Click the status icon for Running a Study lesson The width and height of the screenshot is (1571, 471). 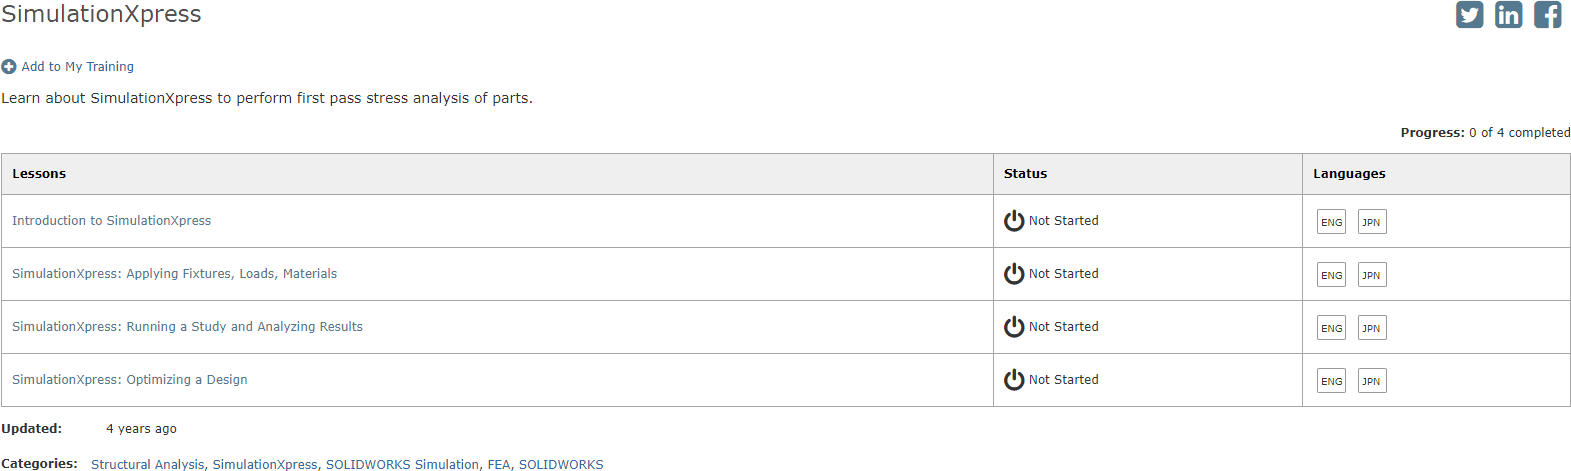(x=1014, y=327)
